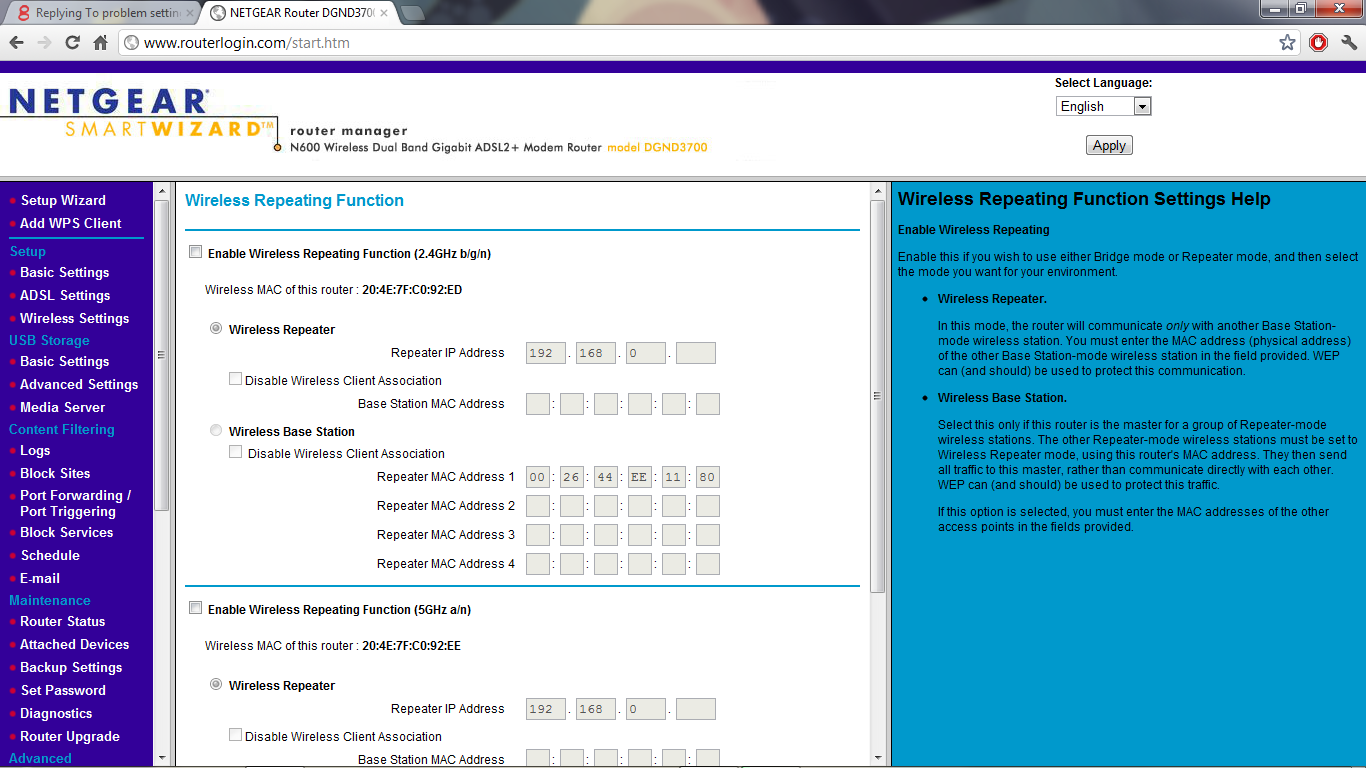1366x768 pixels.
Task: Open Backup Settings page
Action: (71, 667)
